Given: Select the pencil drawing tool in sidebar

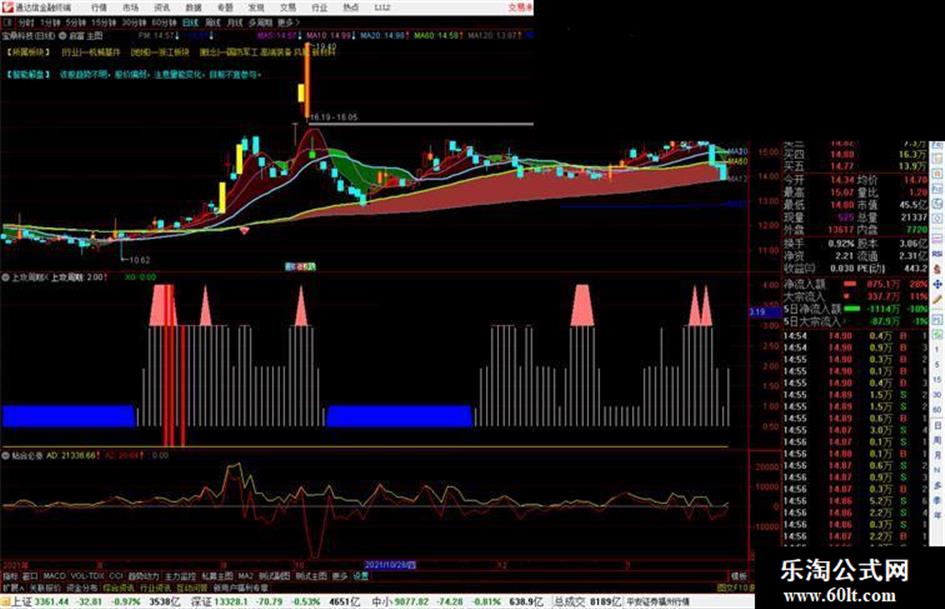Looking at the screenshot, I should coord(937,300).
